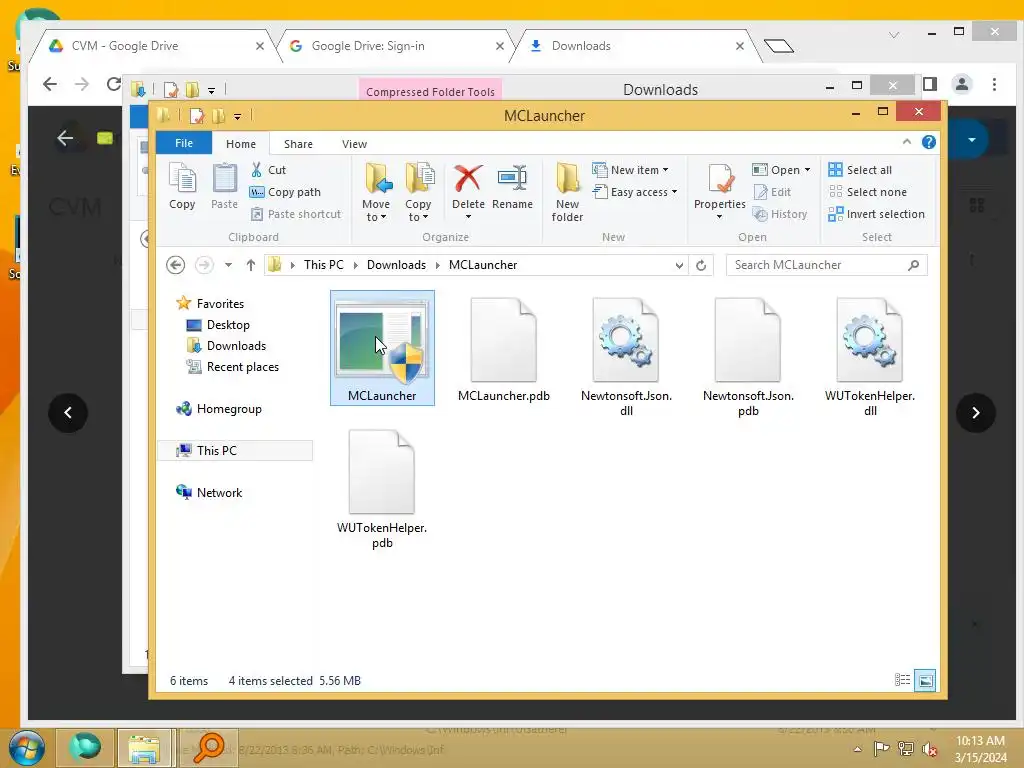Switch to the View ribbon tab
Screen dimensions: 1024x768
point(354,144)
